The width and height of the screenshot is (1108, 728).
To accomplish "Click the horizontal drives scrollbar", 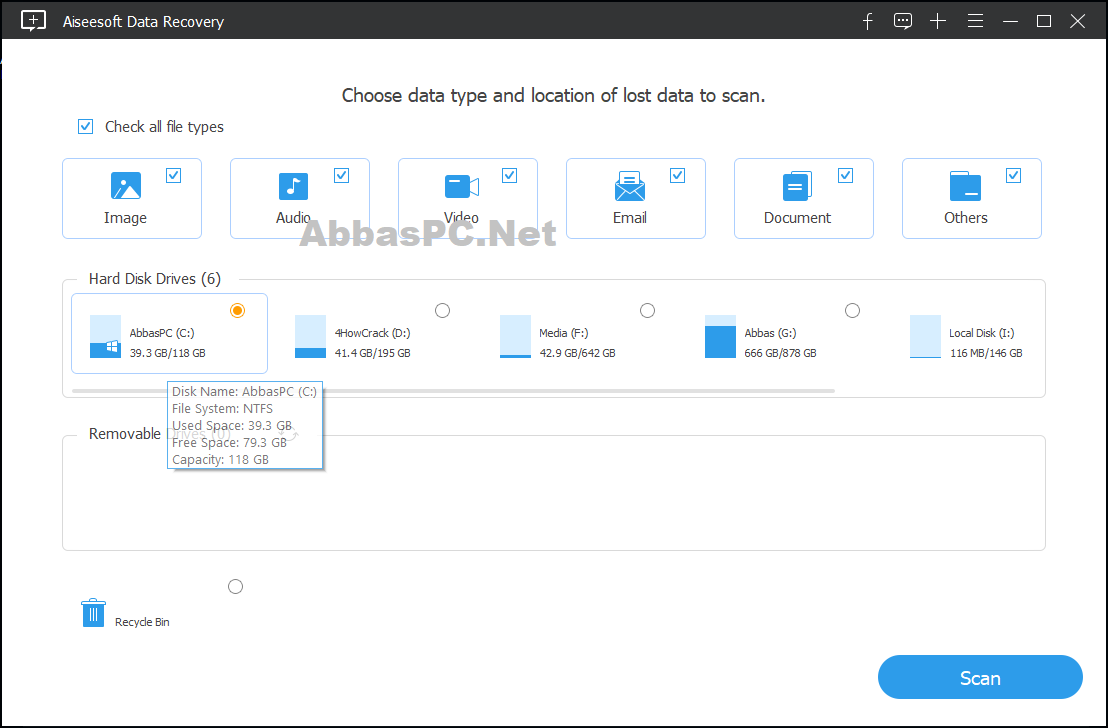I will tap(453, 390).
